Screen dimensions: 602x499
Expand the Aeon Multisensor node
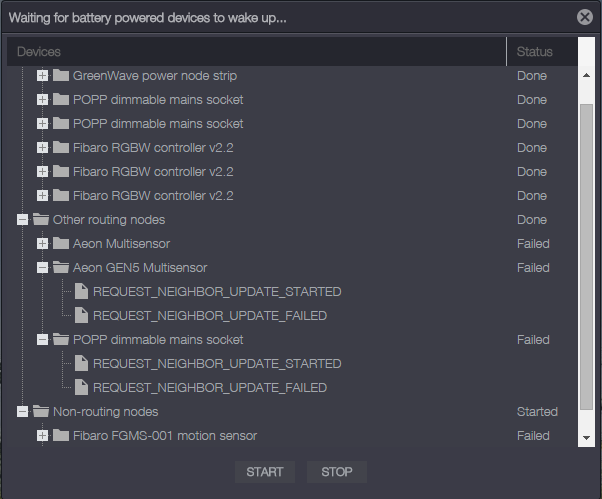(42, 244)
